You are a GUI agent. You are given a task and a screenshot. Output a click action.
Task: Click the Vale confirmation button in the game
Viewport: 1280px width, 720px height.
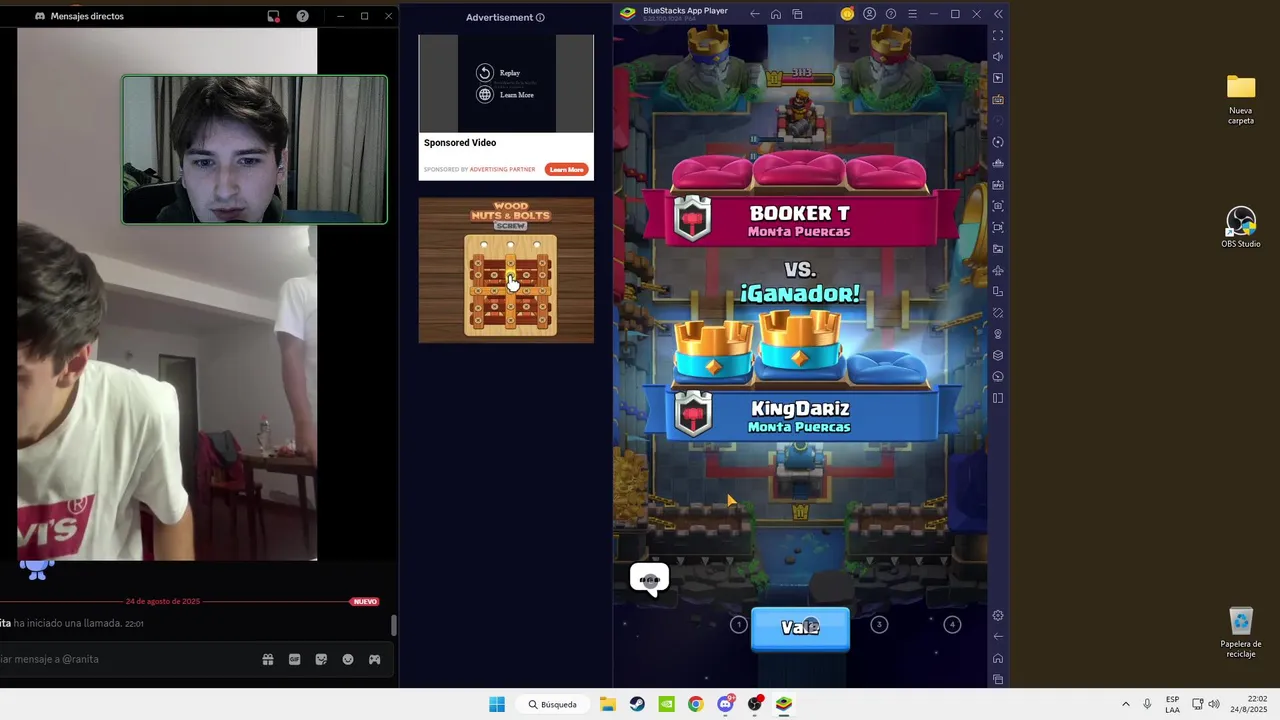[x=800, y=628]
